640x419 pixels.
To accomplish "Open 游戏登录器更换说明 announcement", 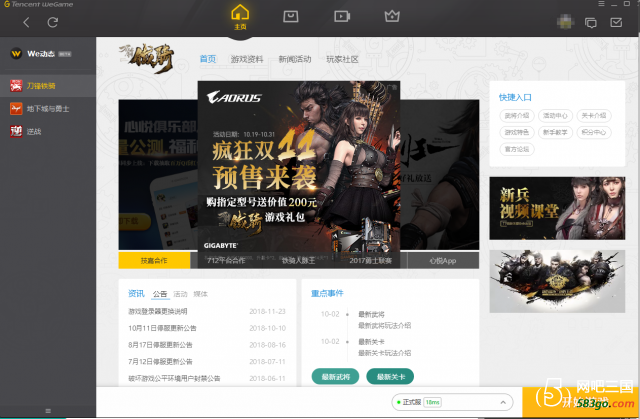I will [158, 311].
